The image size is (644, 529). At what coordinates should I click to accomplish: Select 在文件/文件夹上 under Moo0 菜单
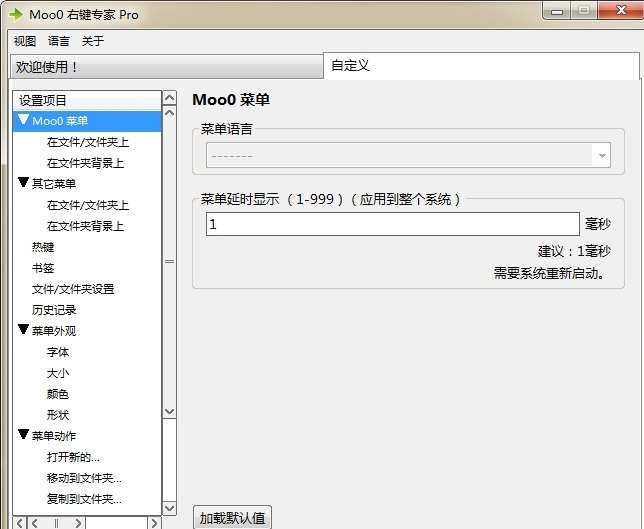coord(88,143)
